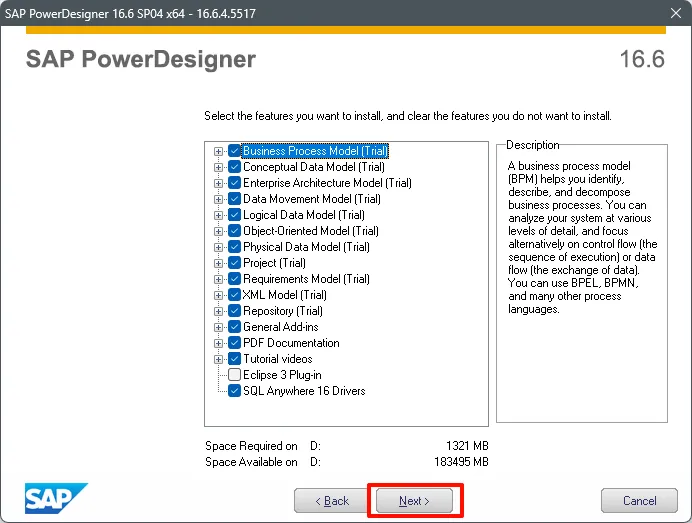Expand the XML Model node

coord(218,295)
